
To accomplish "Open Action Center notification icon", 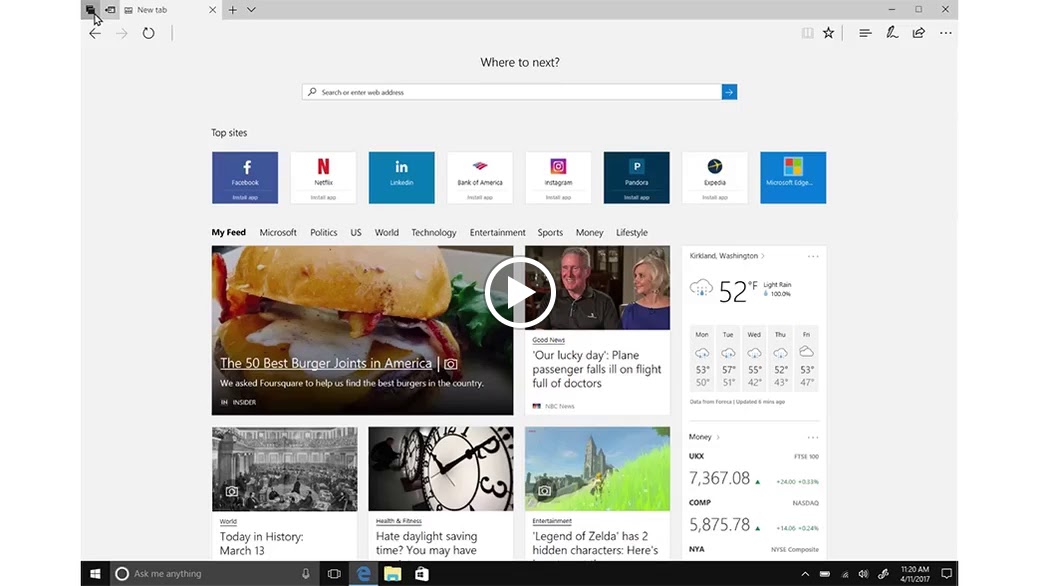I will pyautogui.click(x=946, y=574).
